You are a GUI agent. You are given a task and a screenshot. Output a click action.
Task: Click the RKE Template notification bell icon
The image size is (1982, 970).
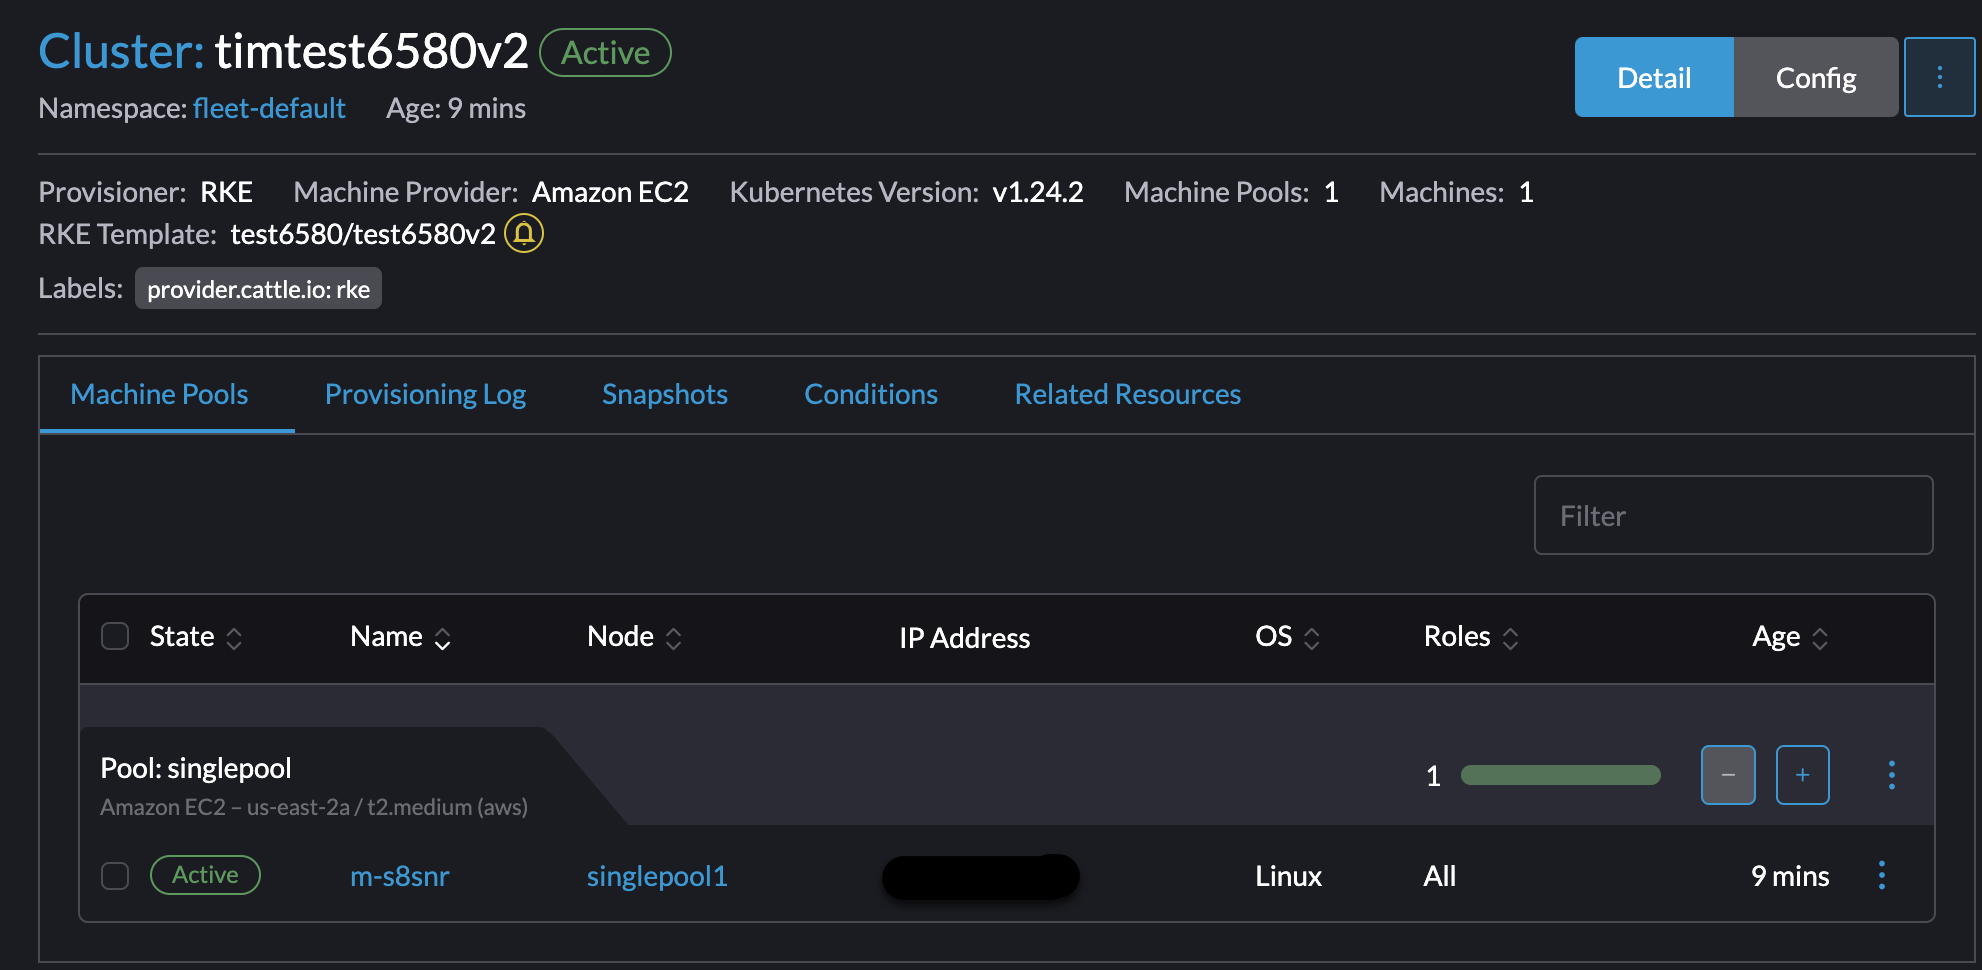524,234
